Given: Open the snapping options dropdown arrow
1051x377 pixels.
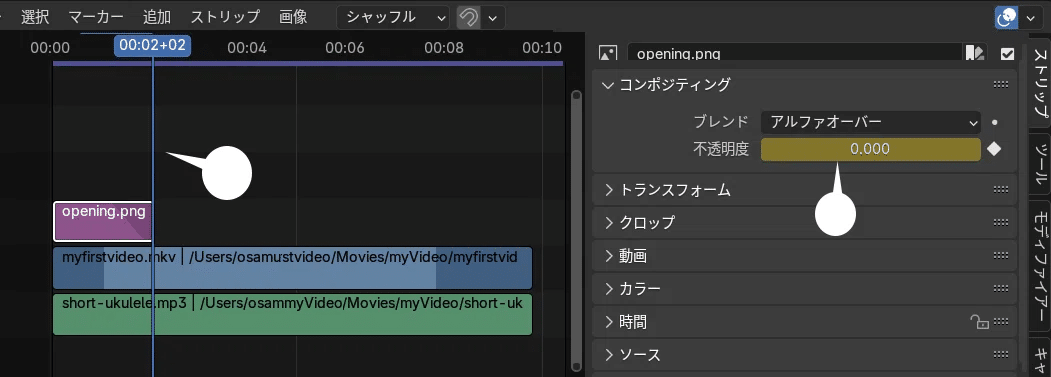Looking at the screenshot, I should [493, 17].
